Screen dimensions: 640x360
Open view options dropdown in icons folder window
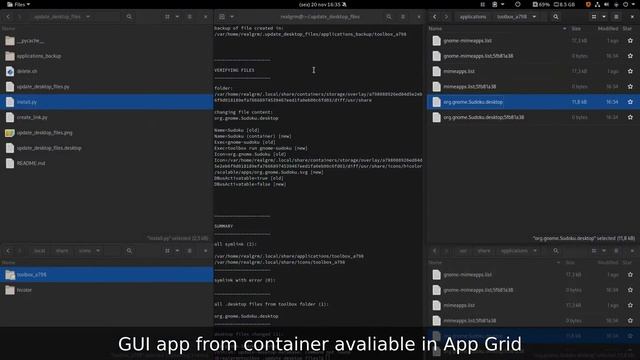pyautogui.click(x=177, y=251)
